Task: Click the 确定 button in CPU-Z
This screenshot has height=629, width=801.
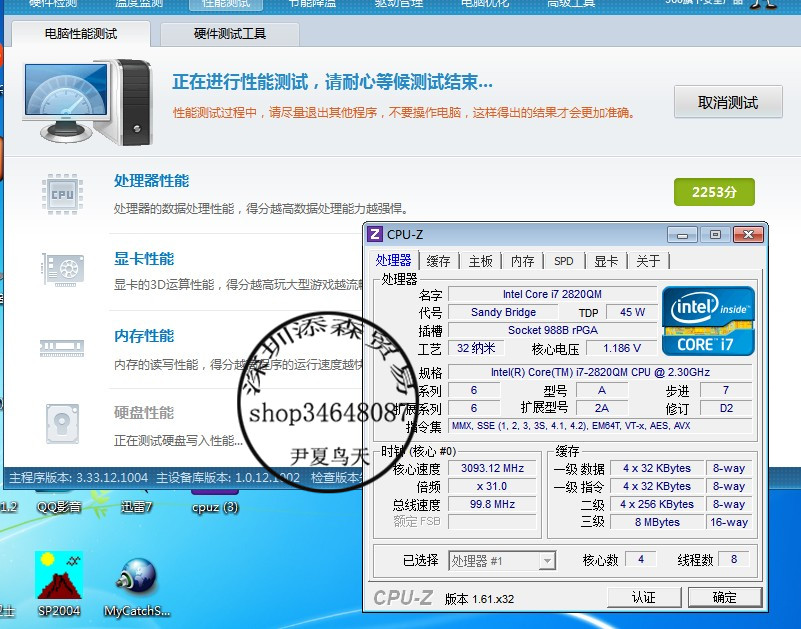Action: 725,597
